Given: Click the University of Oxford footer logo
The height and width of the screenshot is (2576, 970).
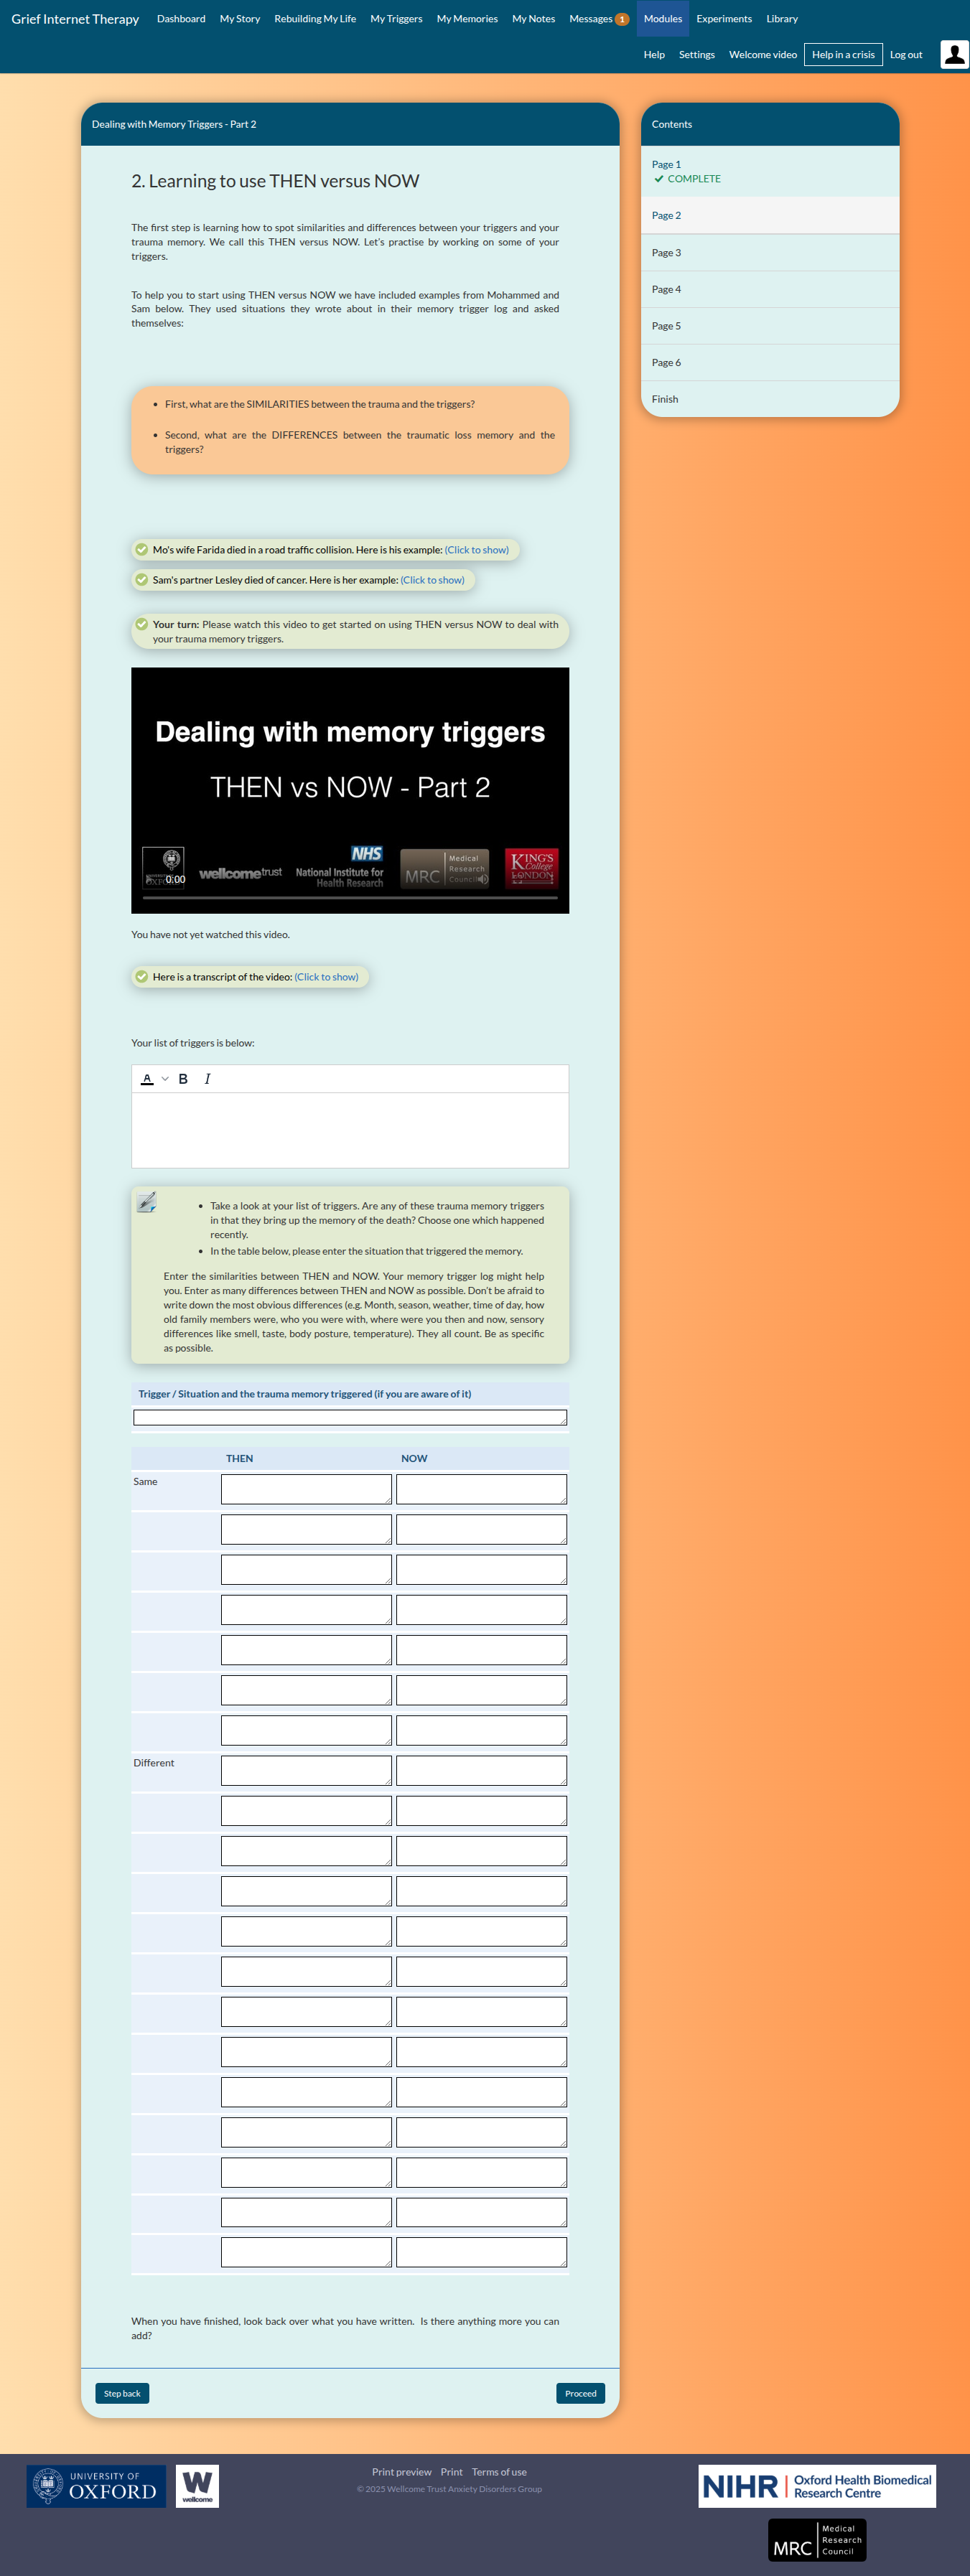Looking at the screenshot, I should point(96,2485).
